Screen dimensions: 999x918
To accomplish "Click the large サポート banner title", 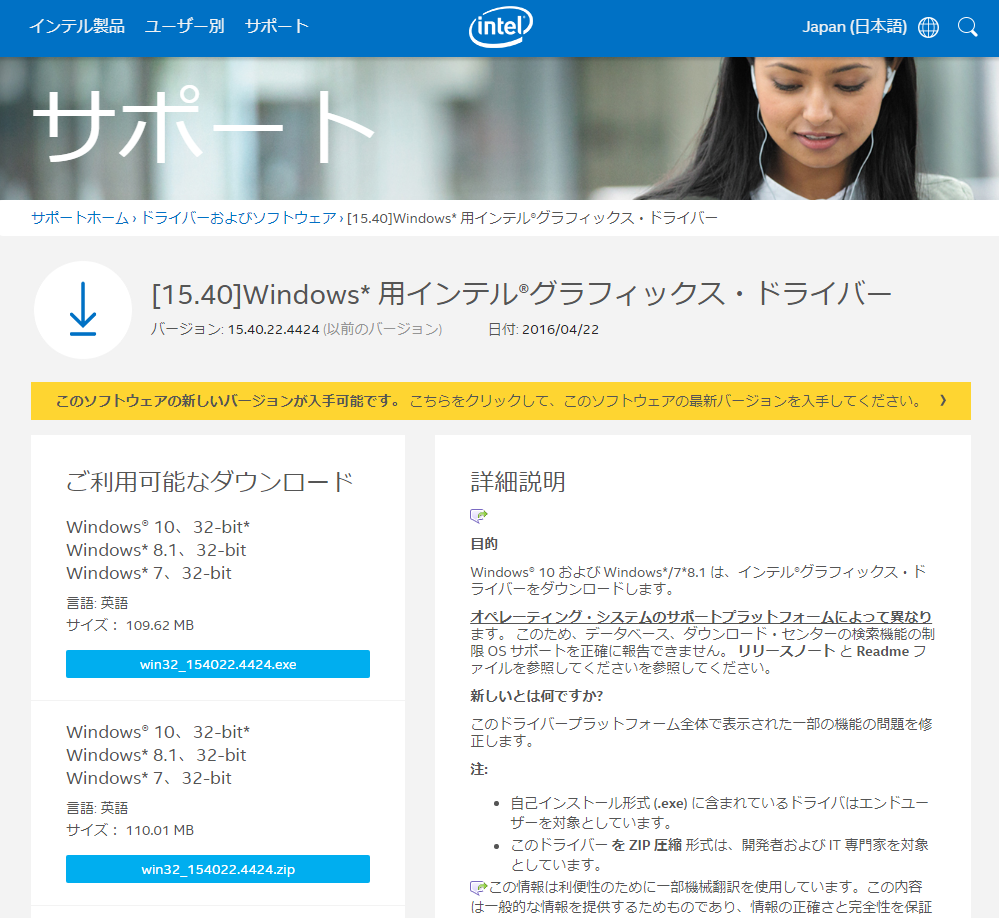I will [x=204, y=125].
